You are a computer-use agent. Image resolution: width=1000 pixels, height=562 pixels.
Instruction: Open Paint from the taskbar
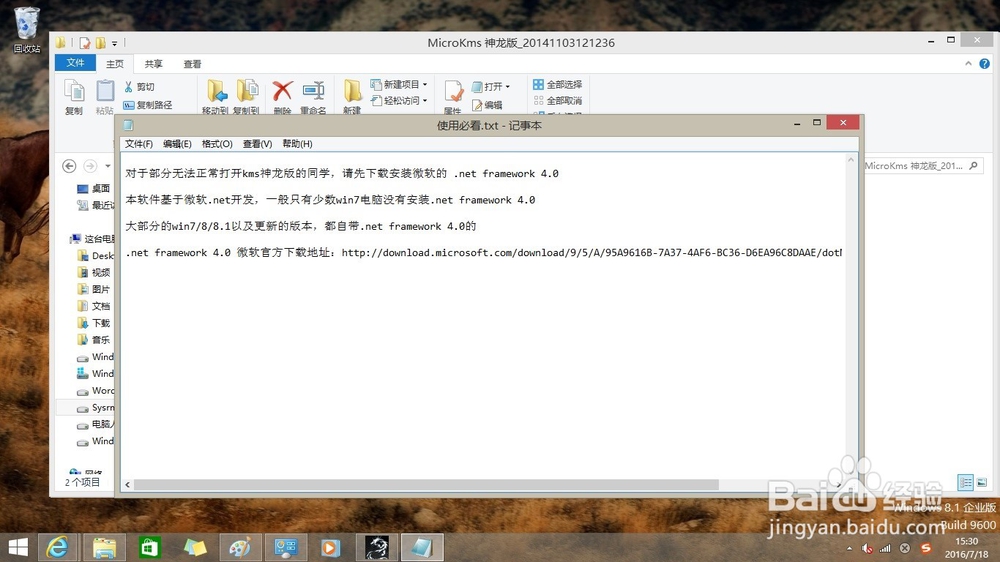[x=240, y=547]
